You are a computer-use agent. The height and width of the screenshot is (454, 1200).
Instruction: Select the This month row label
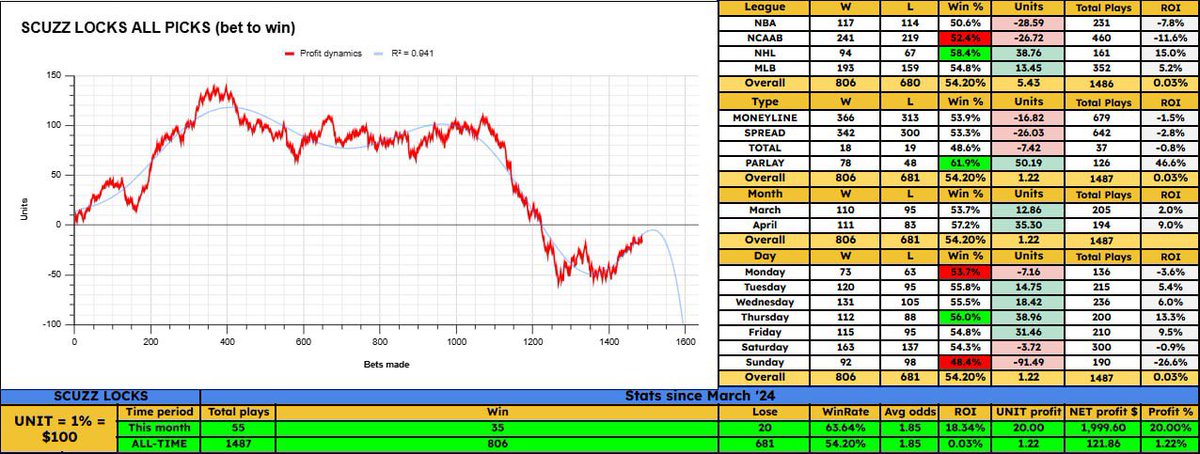click(x=159, y=427)
